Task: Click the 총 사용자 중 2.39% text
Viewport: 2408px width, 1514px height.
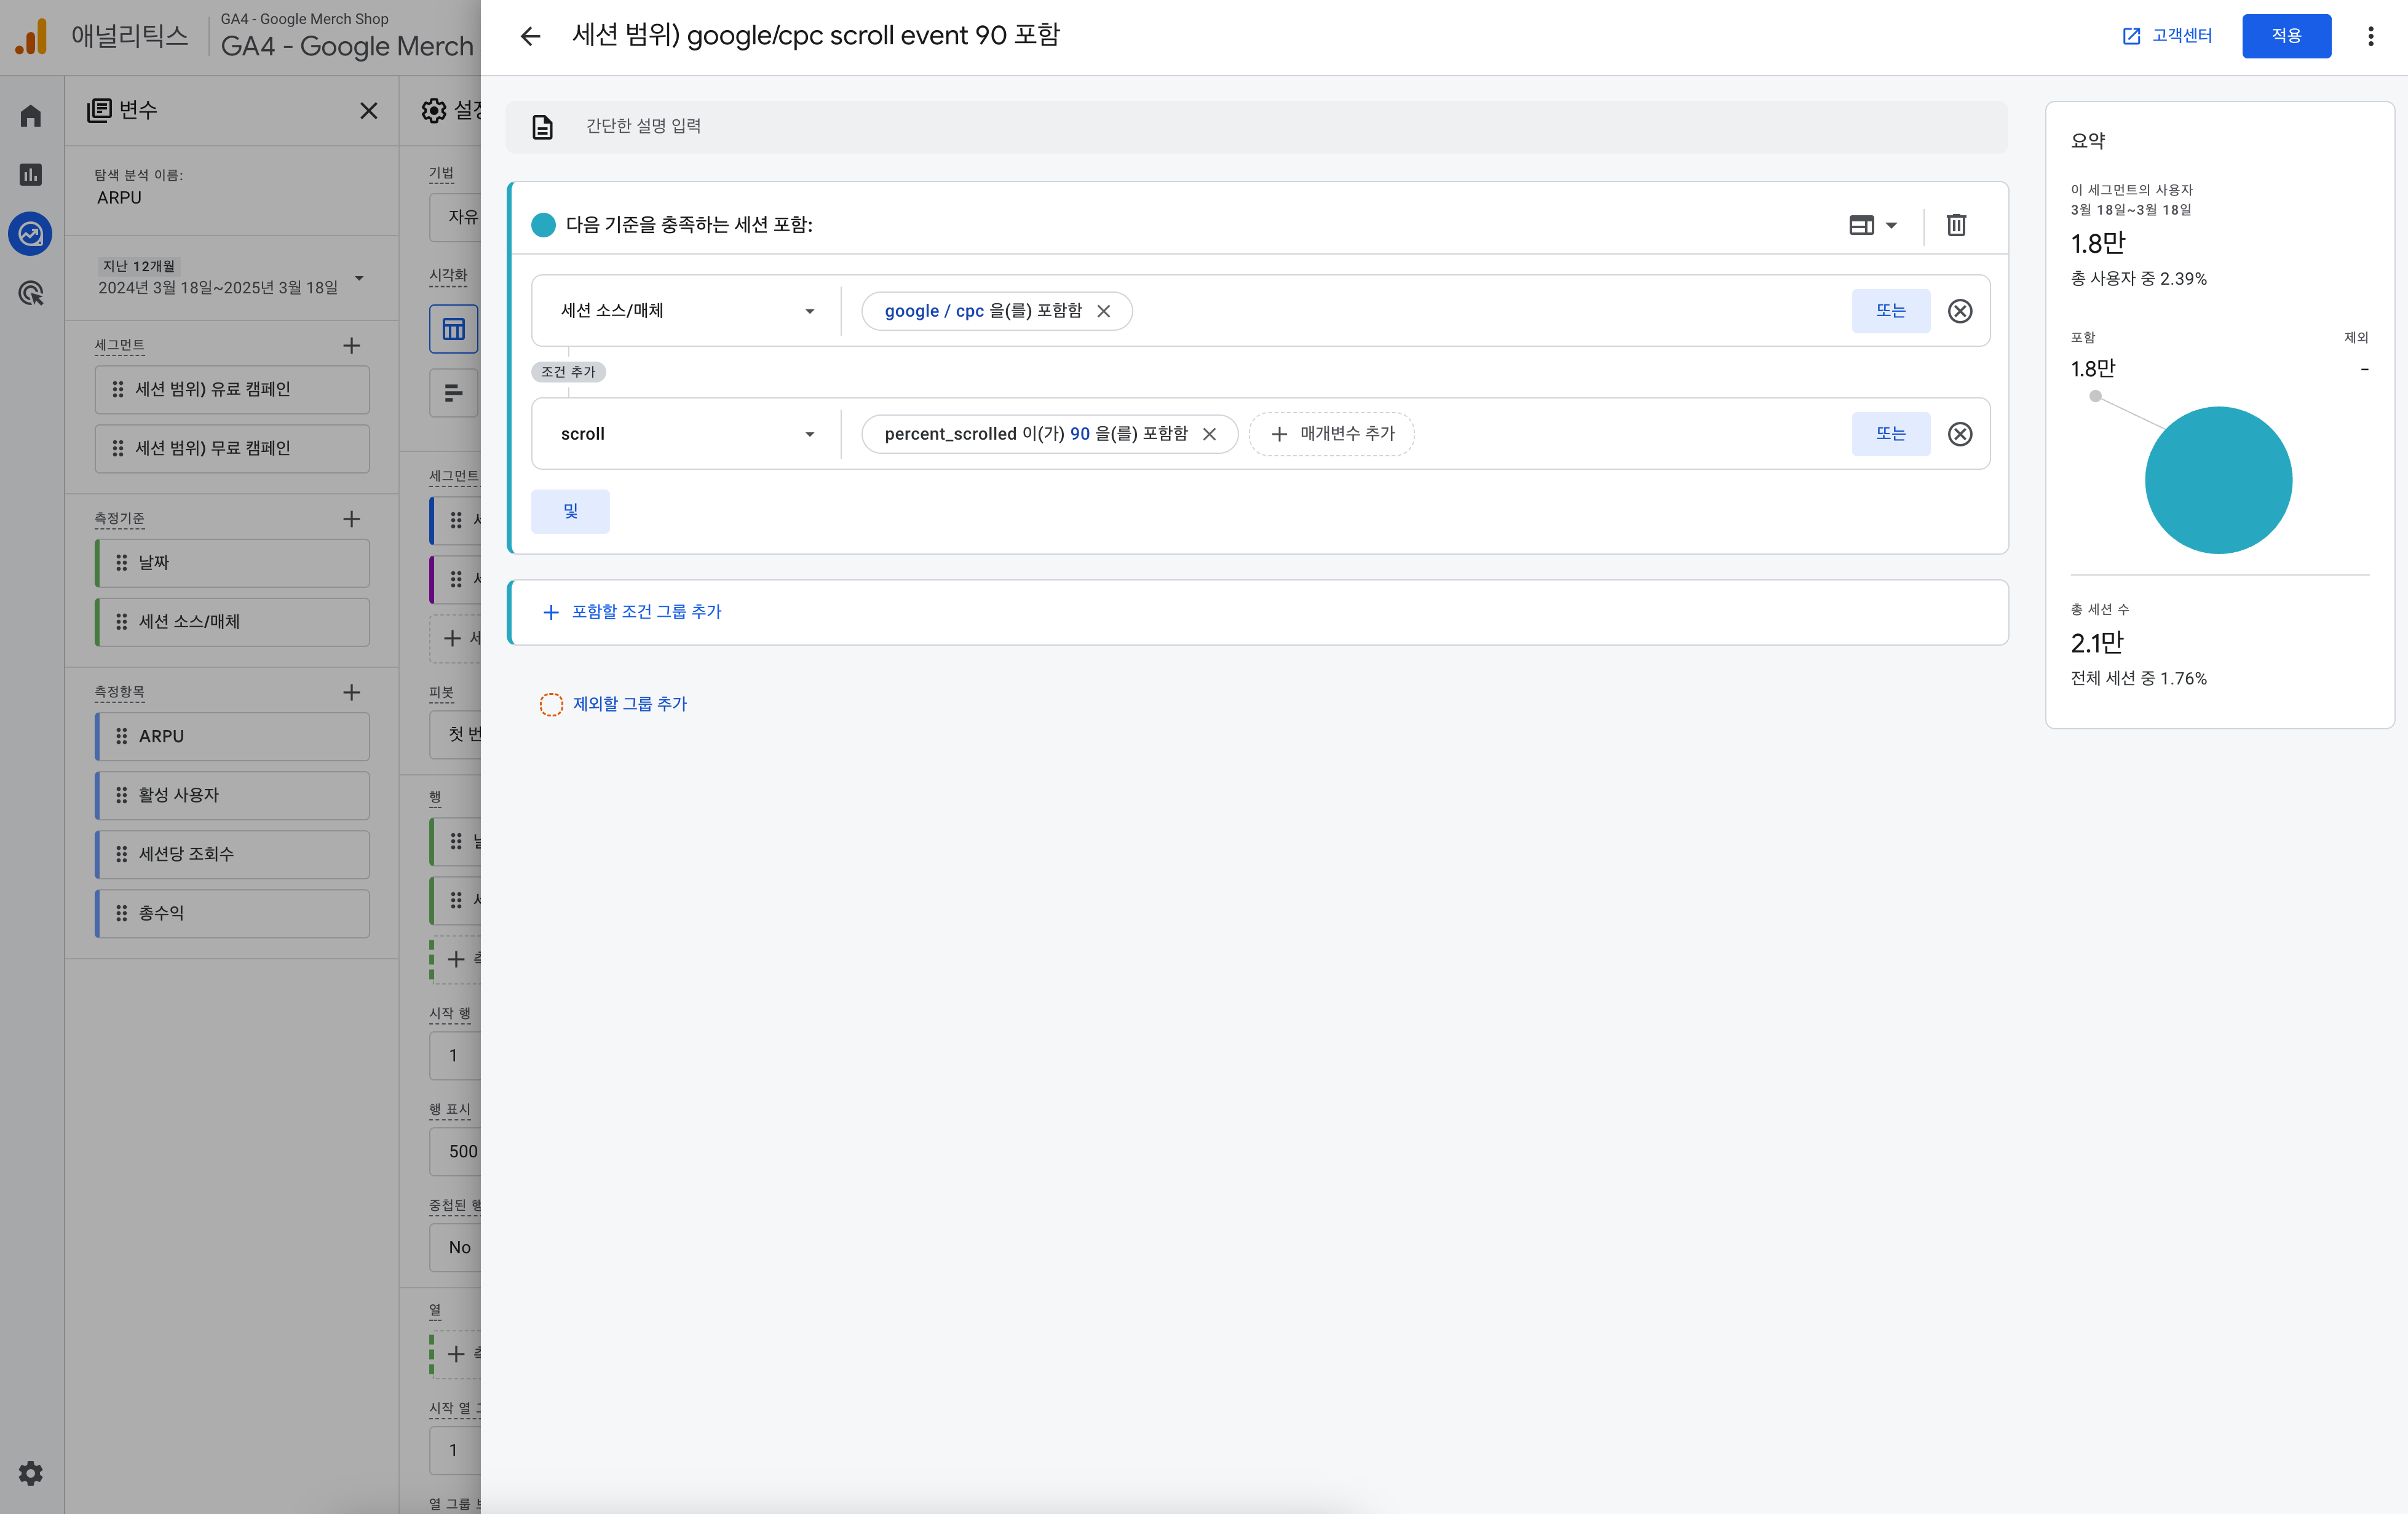Action: pos(2138,279)
